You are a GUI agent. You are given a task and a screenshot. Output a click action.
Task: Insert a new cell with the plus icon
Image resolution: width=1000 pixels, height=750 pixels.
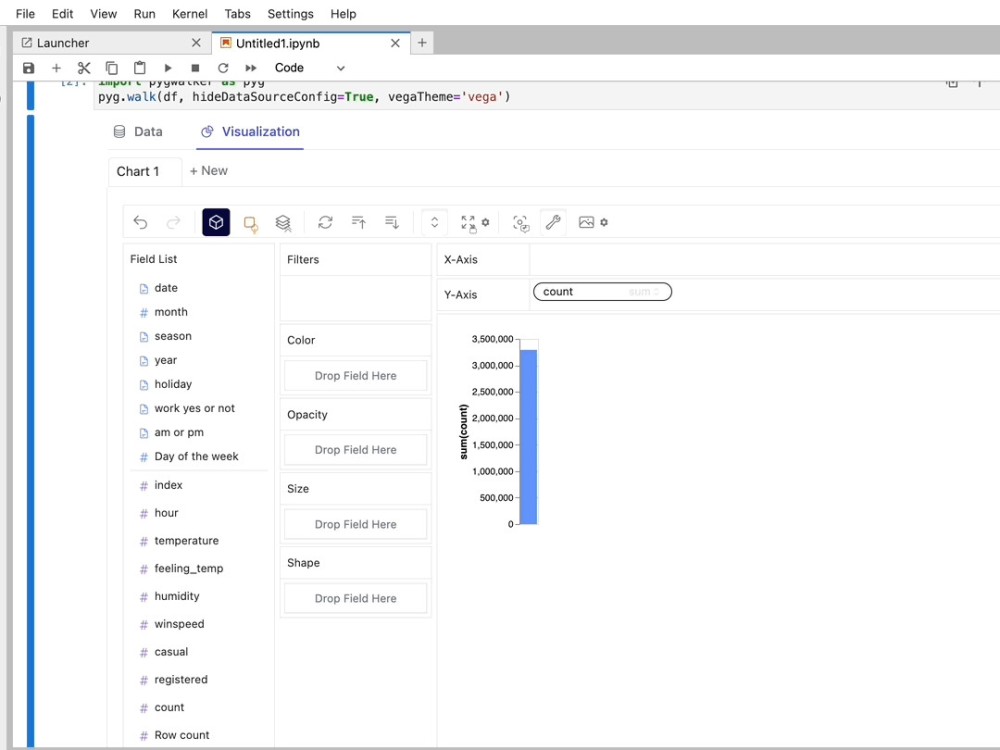[56, 68]
